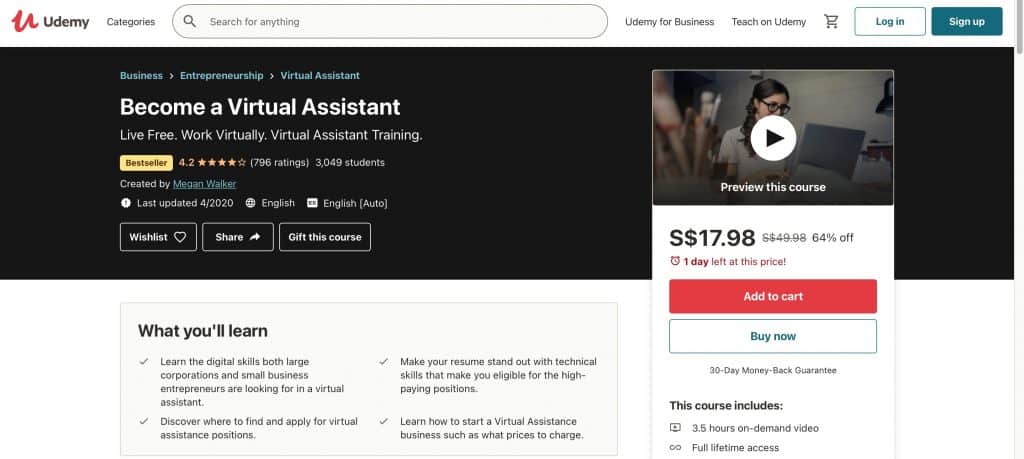Open instructor Megan Walker's profile
The width and height of the screenshot is (1024, 459).
[204, 184]
